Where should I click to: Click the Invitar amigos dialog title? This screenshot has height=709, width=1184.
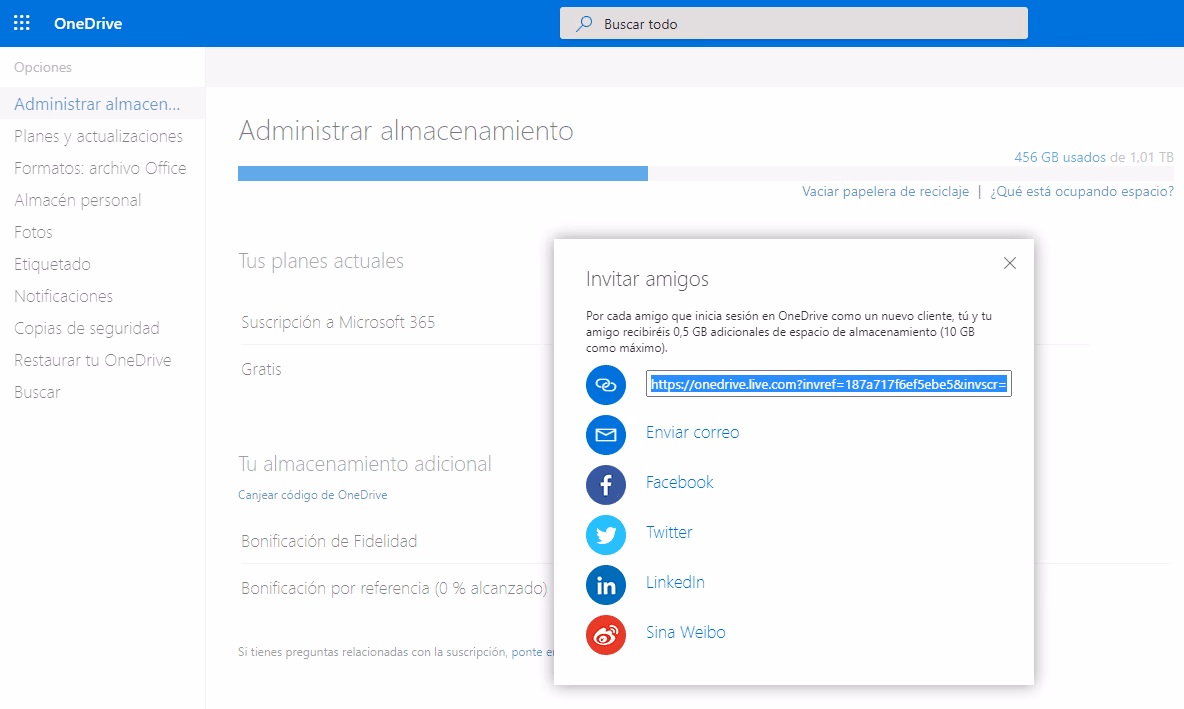click(x=647, y=279)
